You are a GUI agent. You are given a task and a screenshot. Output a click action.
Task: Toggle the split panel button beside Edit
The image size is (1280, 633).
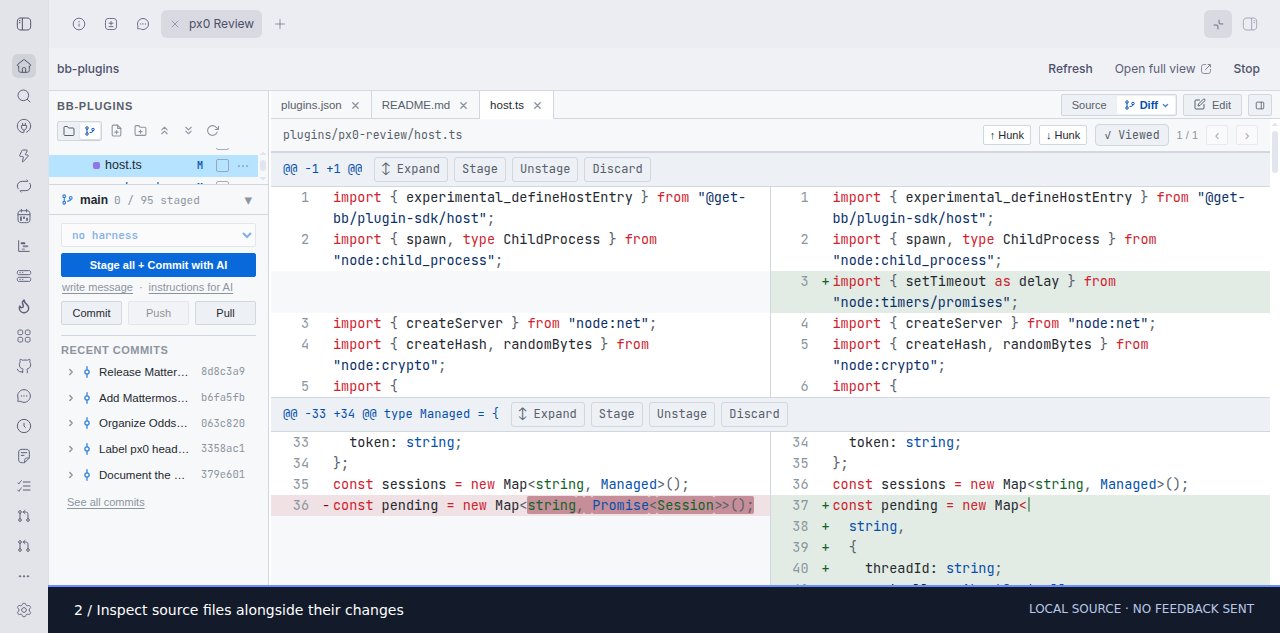[x=1260, y=105]
